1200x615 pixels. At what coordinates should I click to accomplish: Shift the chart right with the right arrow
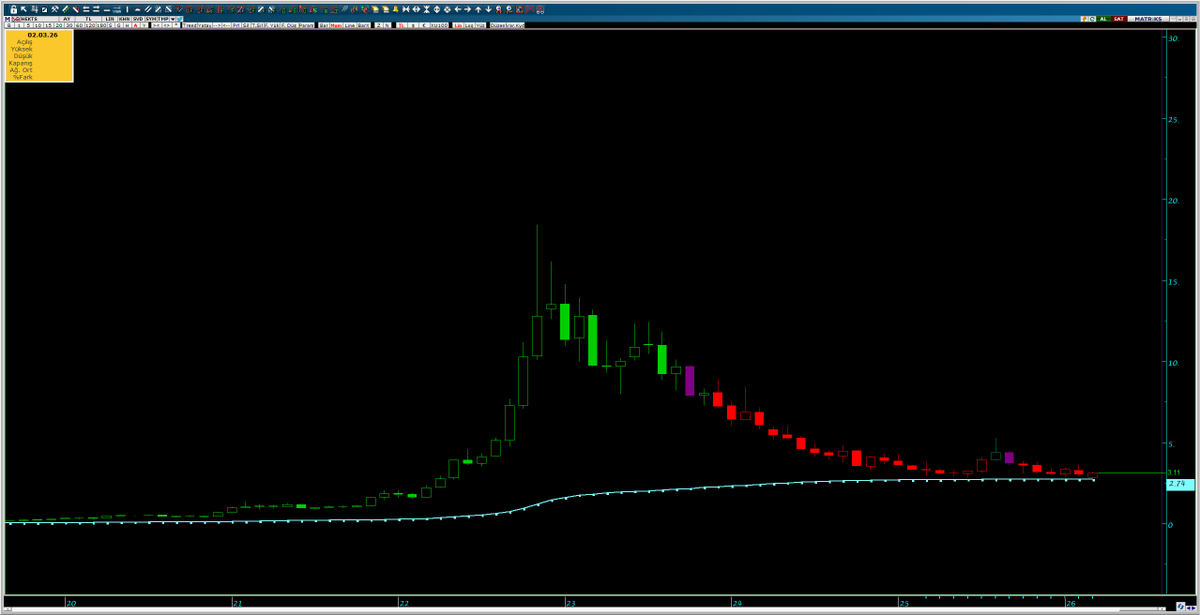(468, 10)
